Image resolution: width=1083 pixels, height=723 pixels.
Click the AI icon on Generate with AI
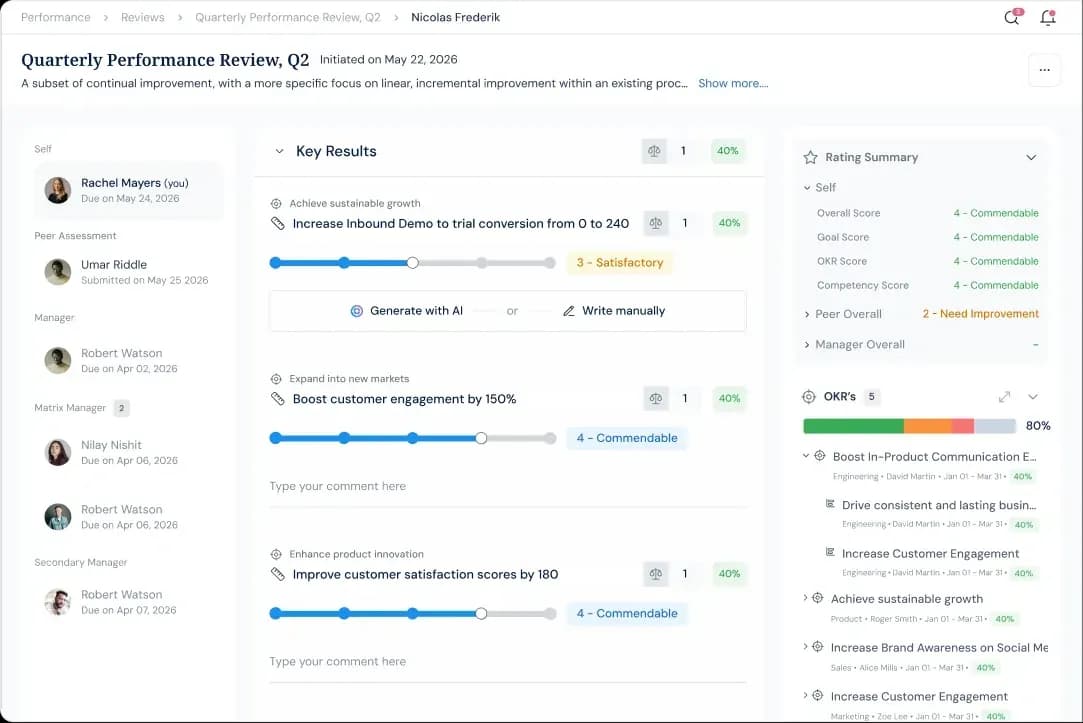coord(356,311)
